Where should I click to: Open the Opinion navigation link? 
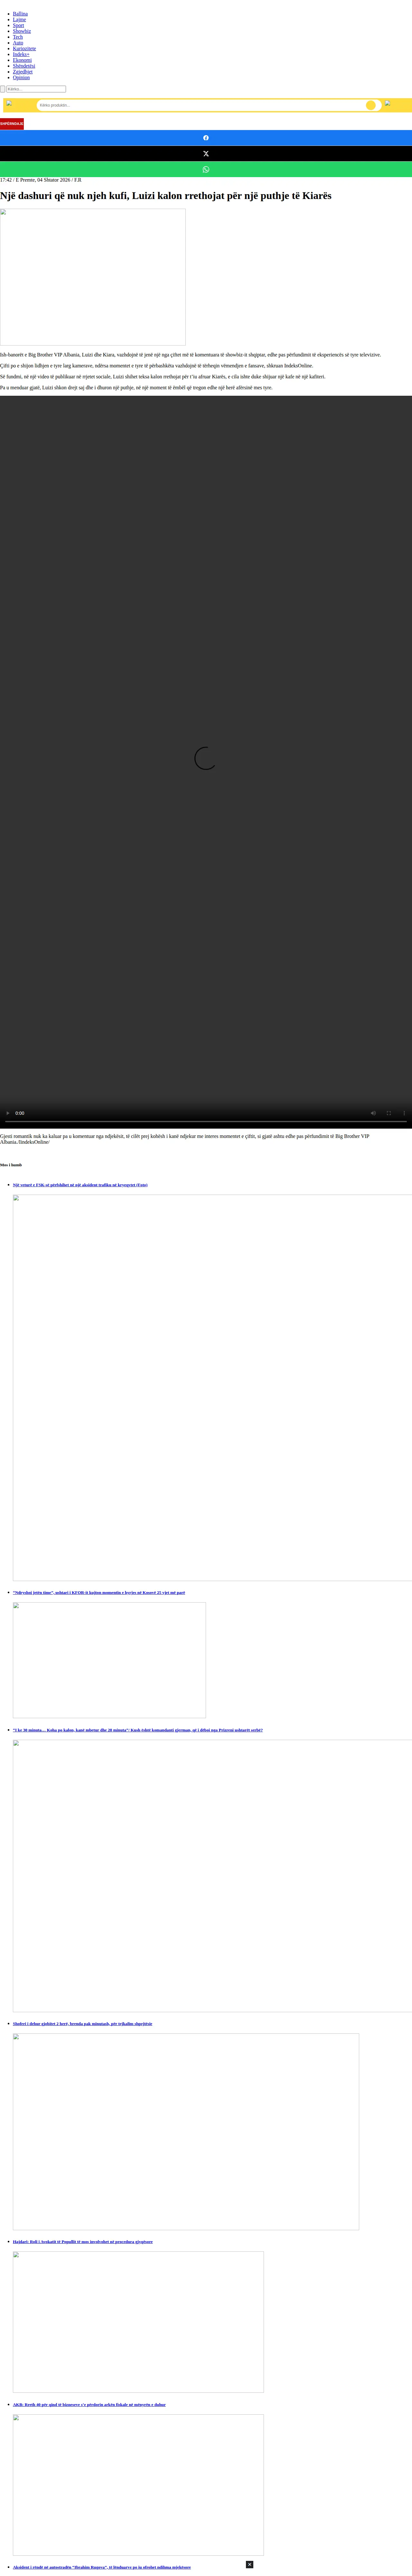(x=21, y=77)
